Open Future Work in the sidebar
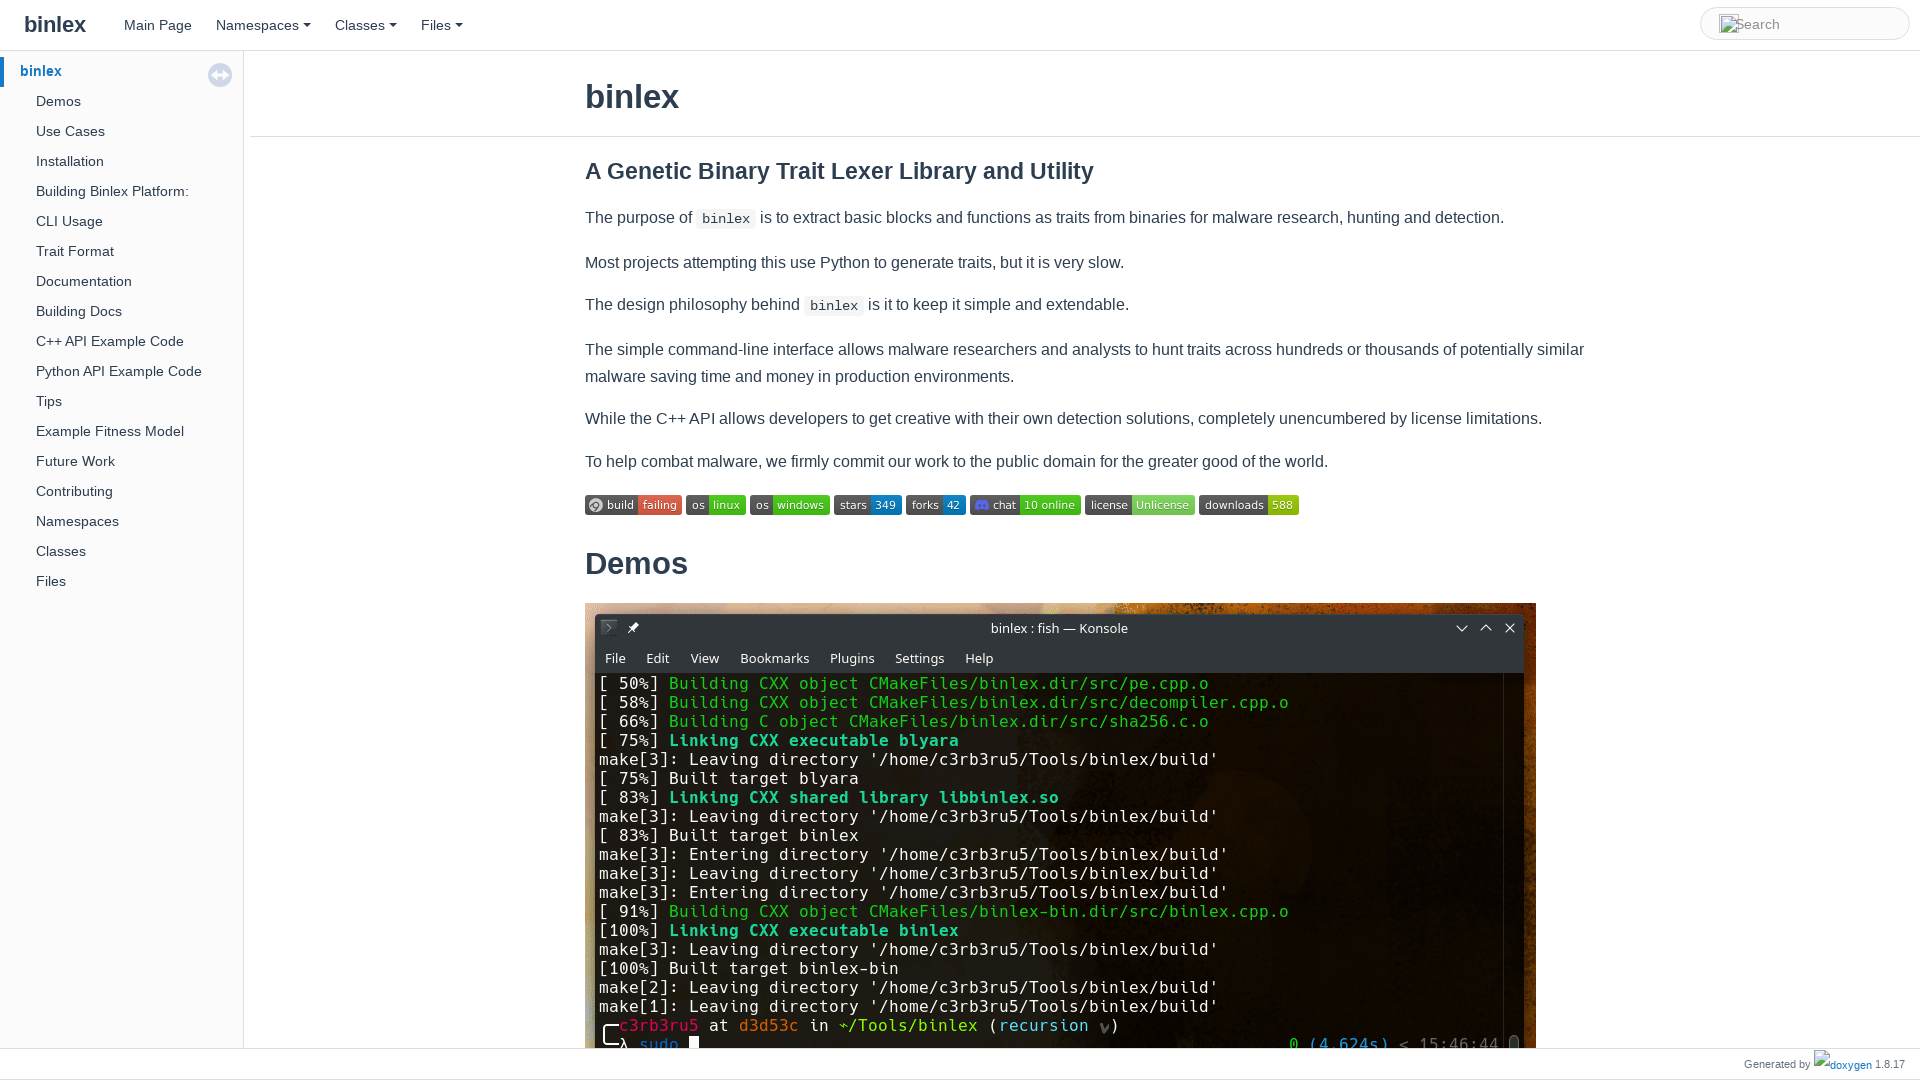Image resolution: width=1920 pixels, height=1080 pixels. pyautogui.click(x=75, y=461)
